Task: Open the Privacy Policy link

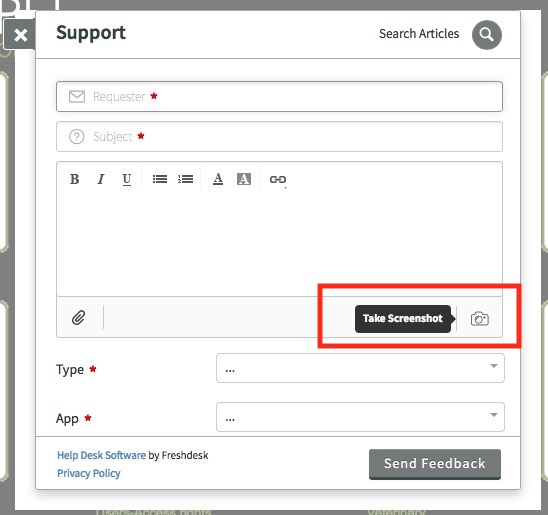Action: pyautogui.click(x=89, y=473)
